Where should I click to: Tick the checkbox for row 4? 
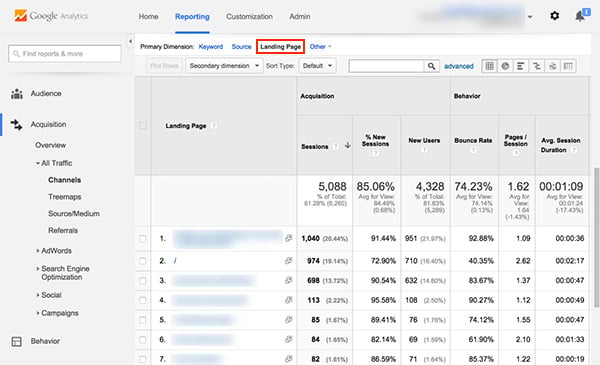coord(143,300)
